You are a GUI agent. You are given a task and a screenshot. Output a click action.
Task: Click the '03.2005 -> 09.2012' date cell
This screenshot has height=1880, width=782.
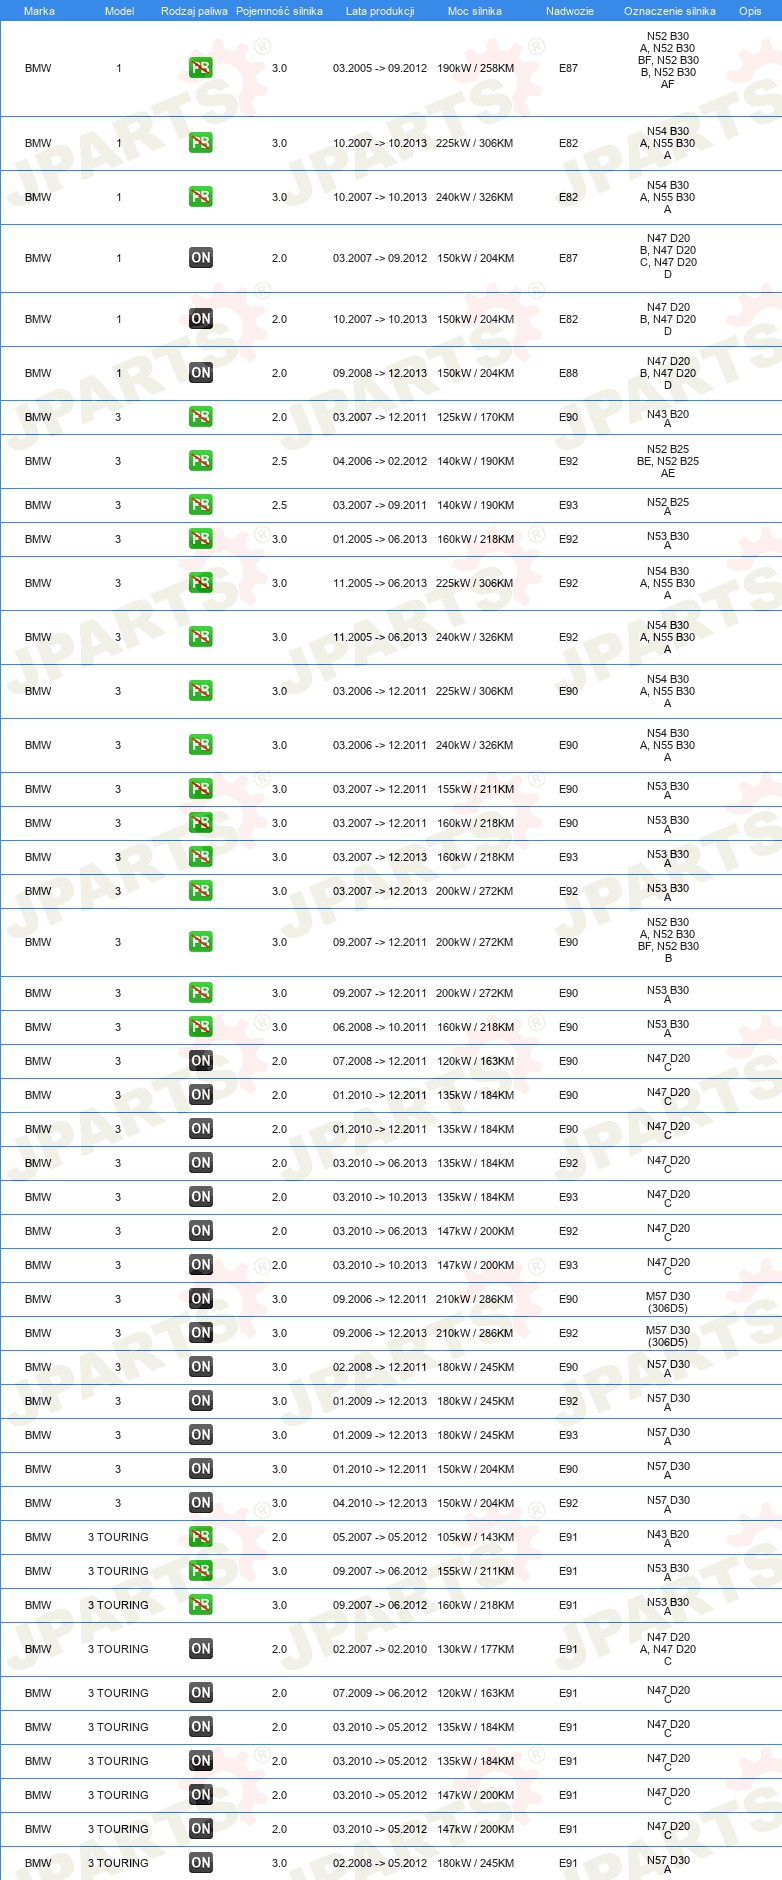point(380,68)
